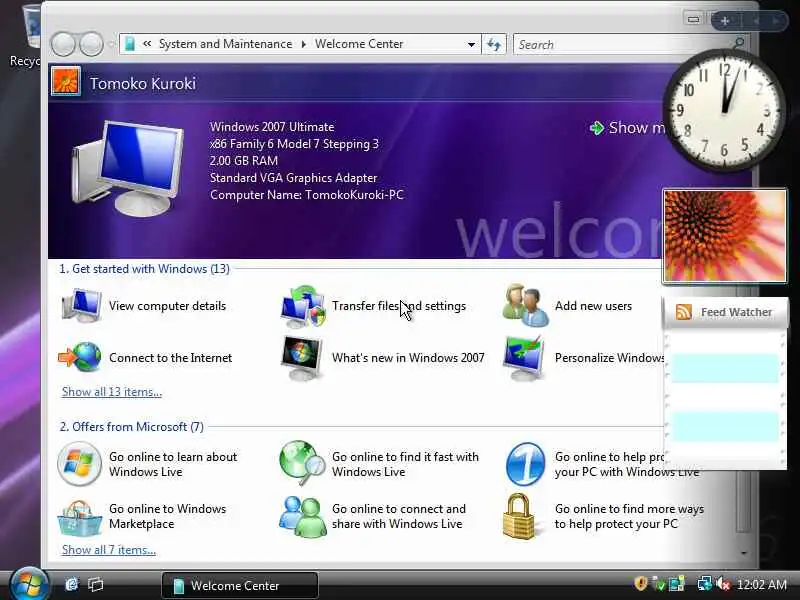Open the Start menu orb

(x=29, y=585)
